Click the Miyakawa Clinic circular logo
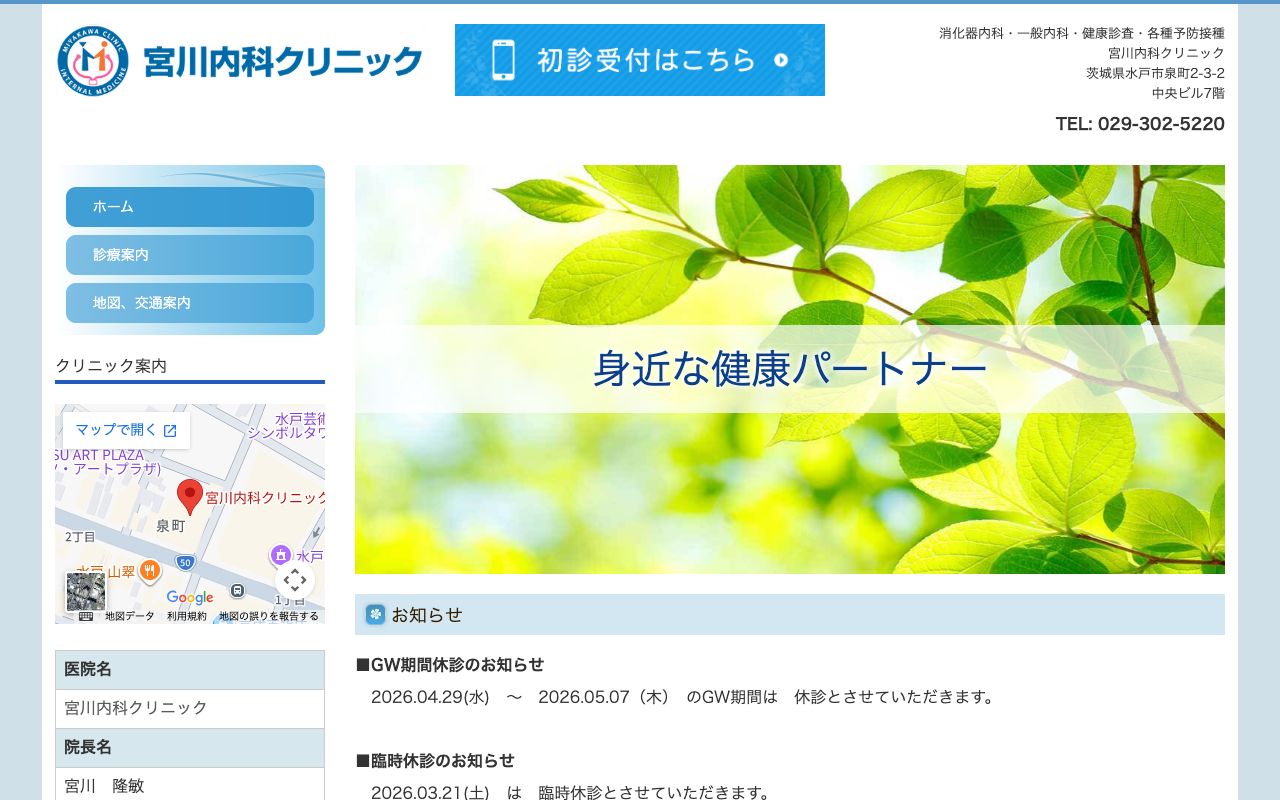Screen dimensions: 1280x800 93,61
